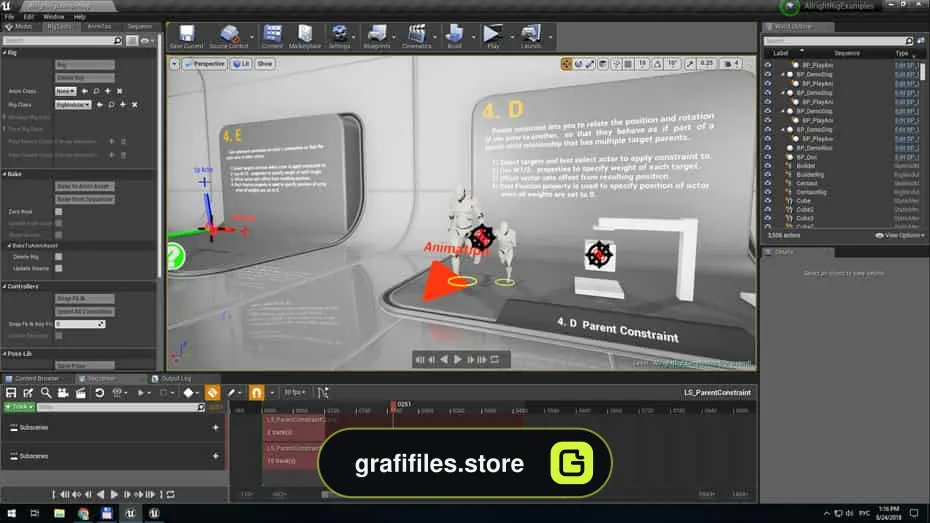930x523 pixels.
Task: Open Chrome from the taskbar
Action: [x=83, y=513]
